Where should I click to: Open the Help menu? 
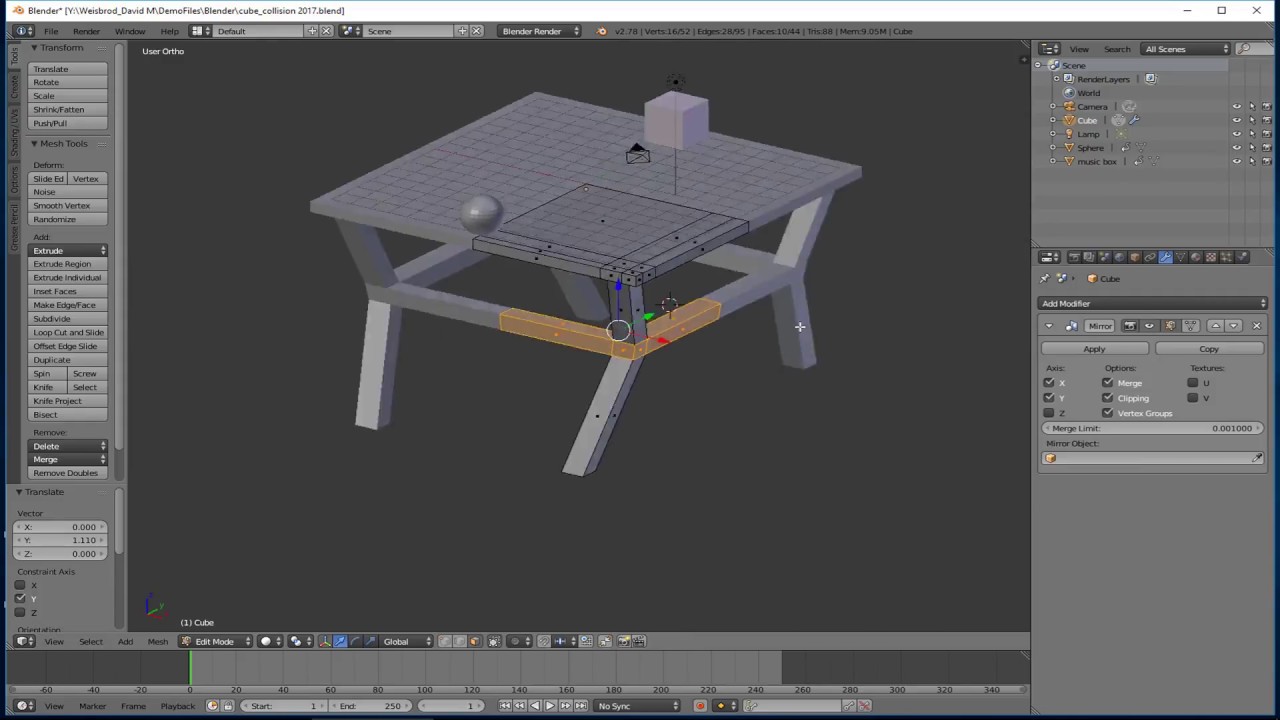[170, 31]
